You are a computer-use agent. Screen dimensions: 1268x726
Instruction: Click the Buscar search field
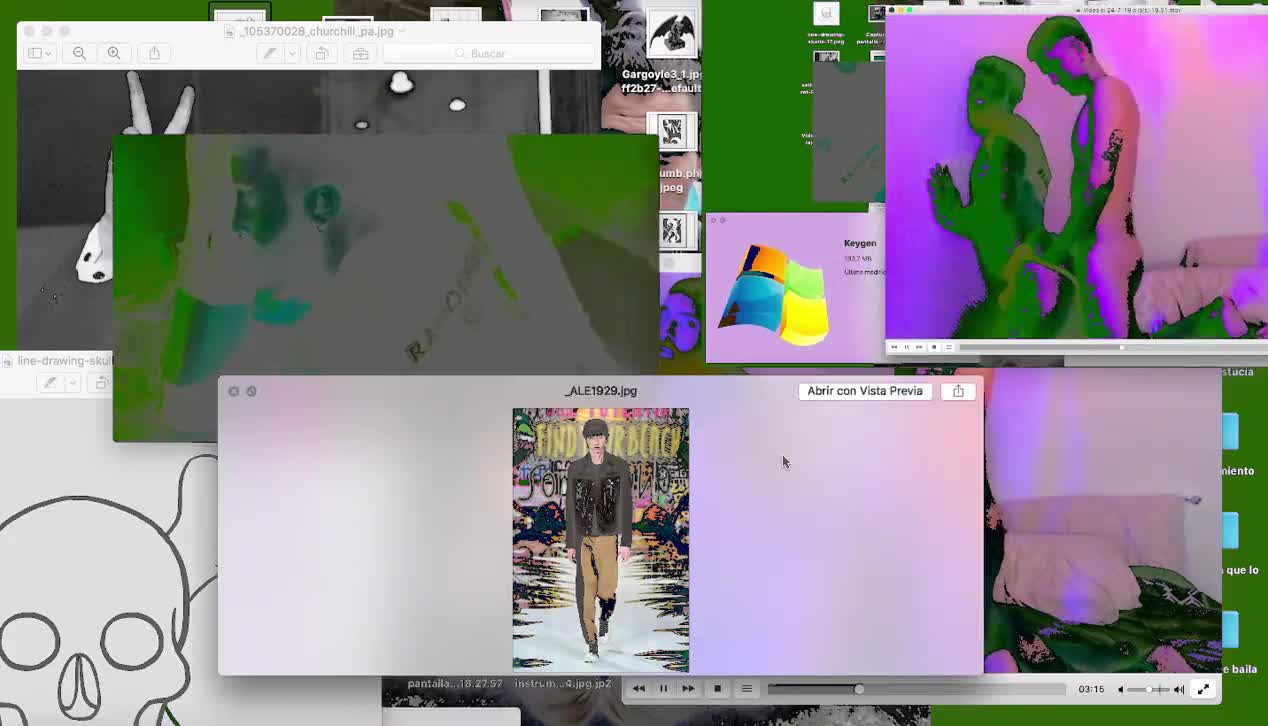coord(488,53)
